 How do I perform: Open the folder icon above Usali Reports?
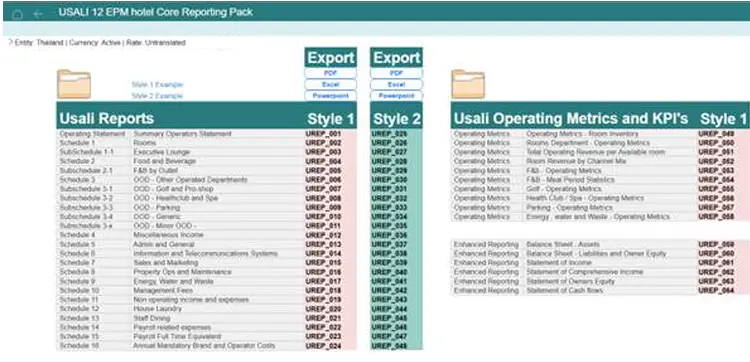pyautogui.click(x=74, y=84)
